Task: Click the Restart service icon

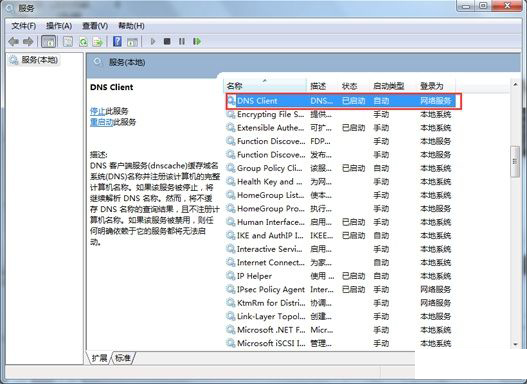Action: pyautogui.click(x=197, y=41)
